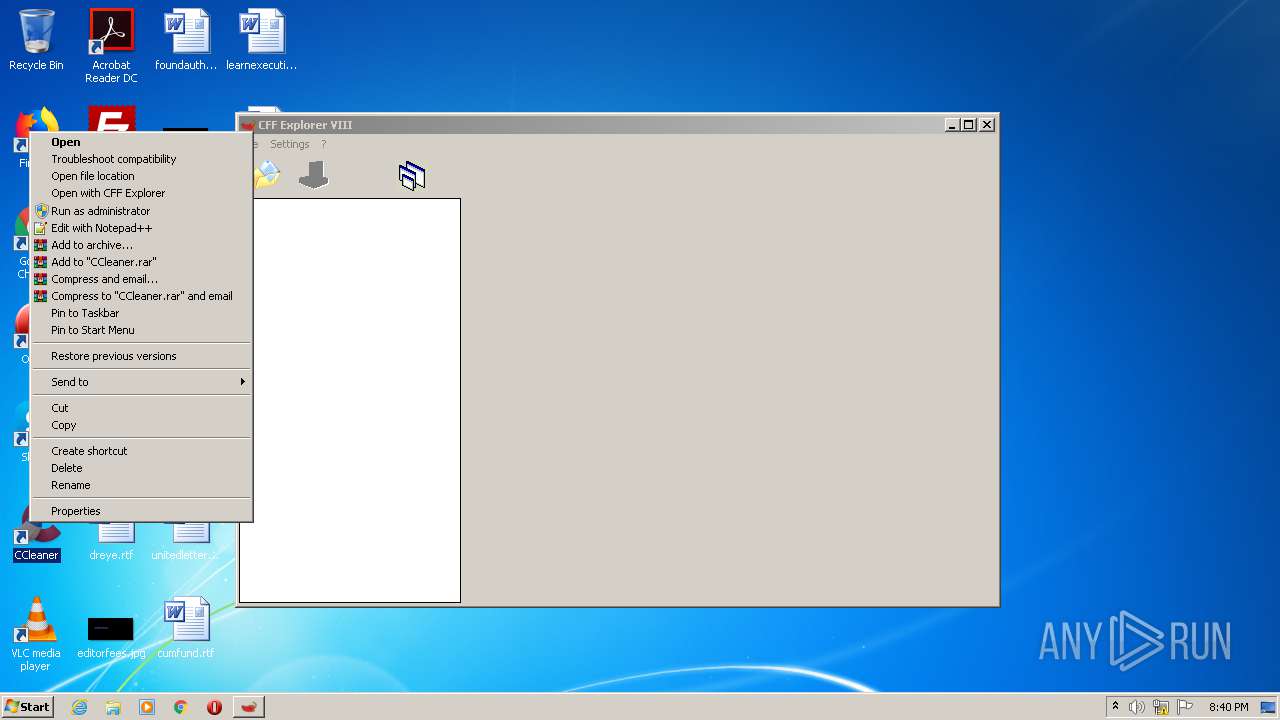Open the cumfund.rtf document icon

point(186,628)
